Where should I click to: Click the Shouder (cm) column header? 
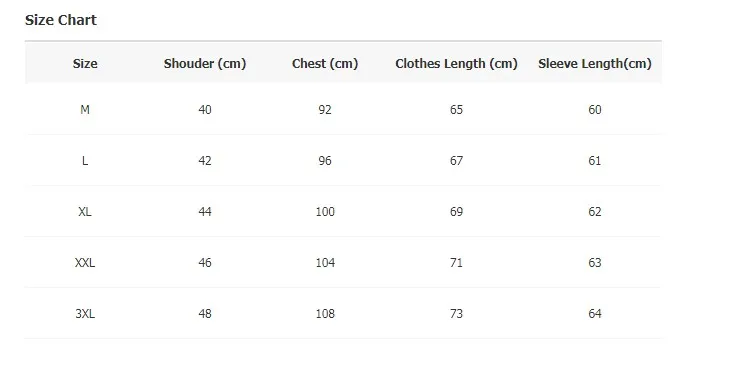click(205, 63)
